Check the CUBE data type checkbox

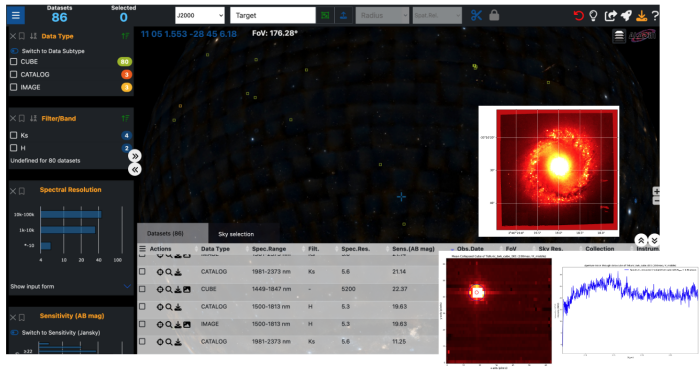(x=14, y=62)
